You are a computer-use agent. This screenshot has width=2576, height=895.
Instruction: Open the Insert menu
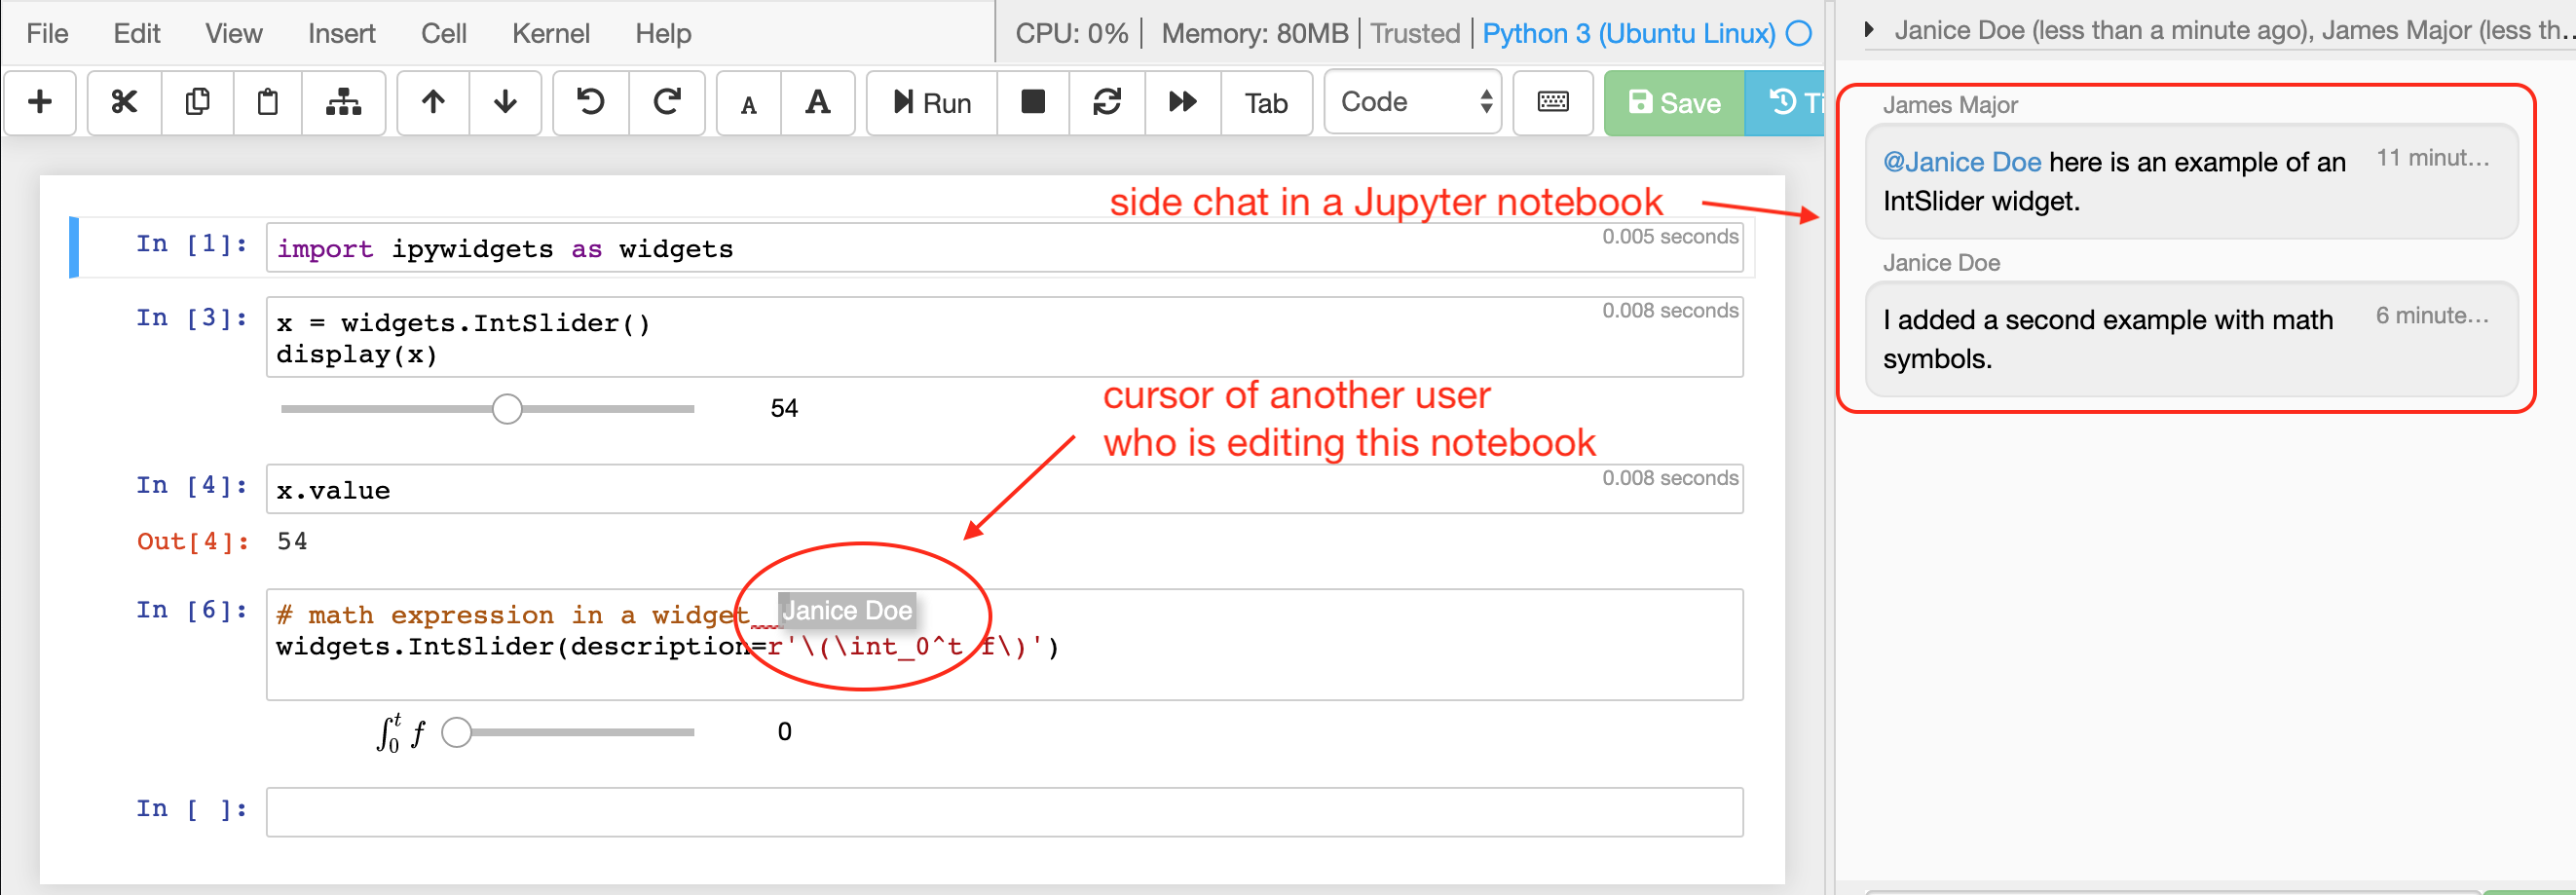coord(341,34)
